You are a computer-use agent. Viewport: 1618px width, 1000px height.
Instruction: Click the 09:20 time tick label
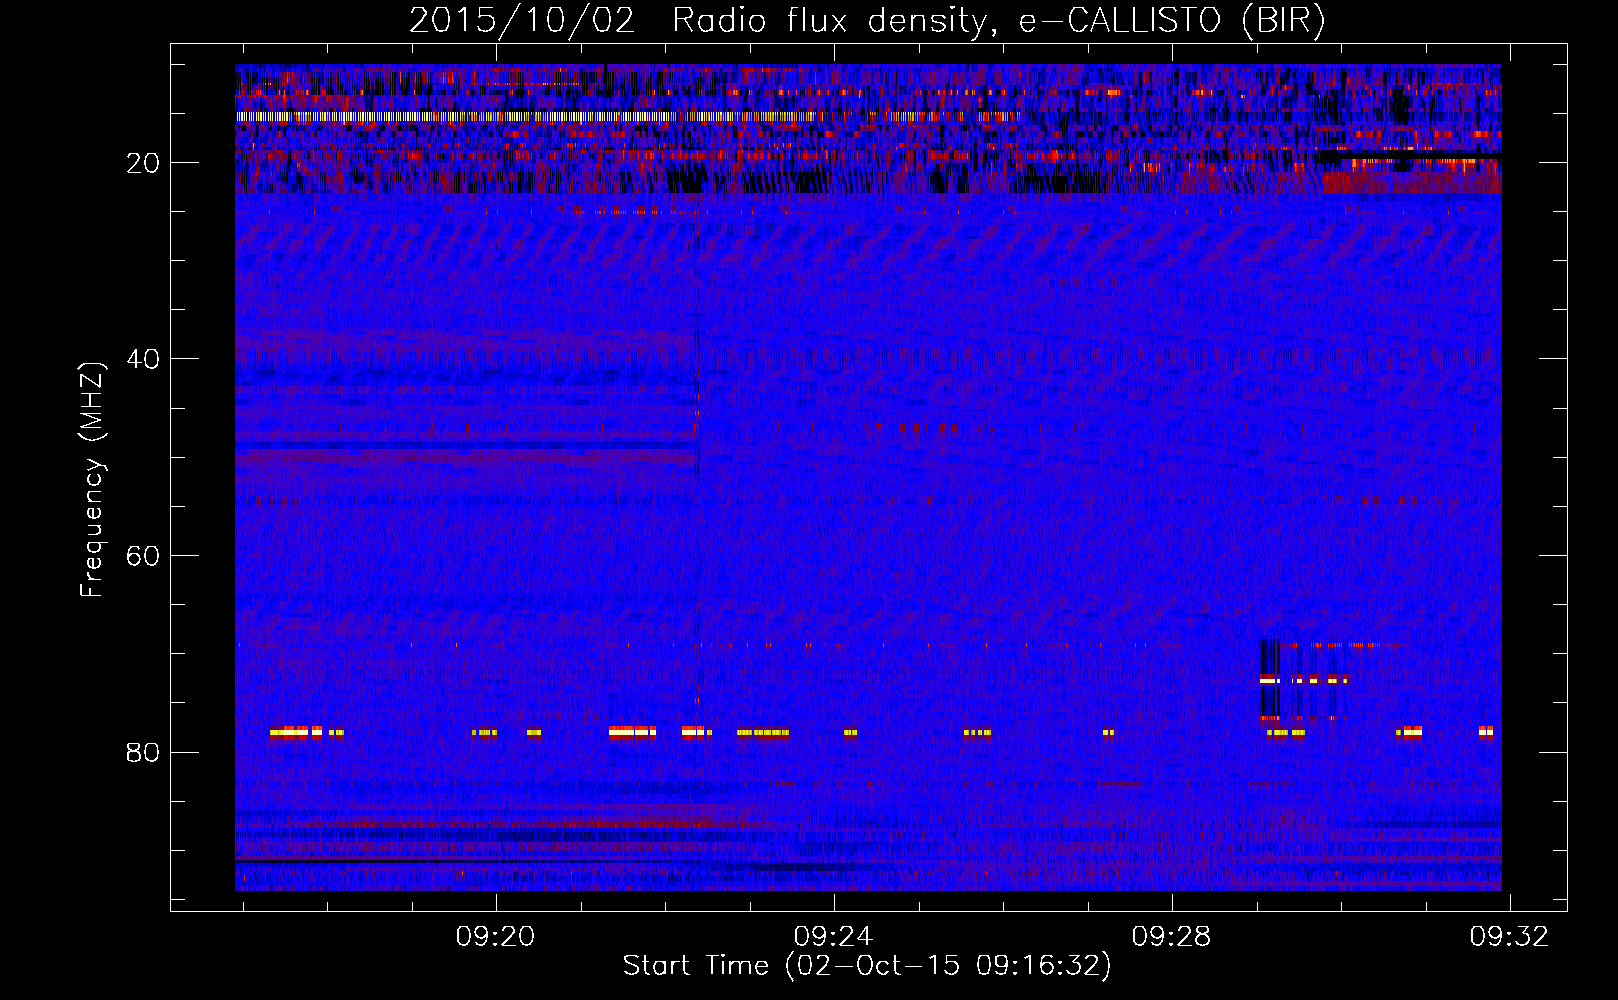(495, 937)
